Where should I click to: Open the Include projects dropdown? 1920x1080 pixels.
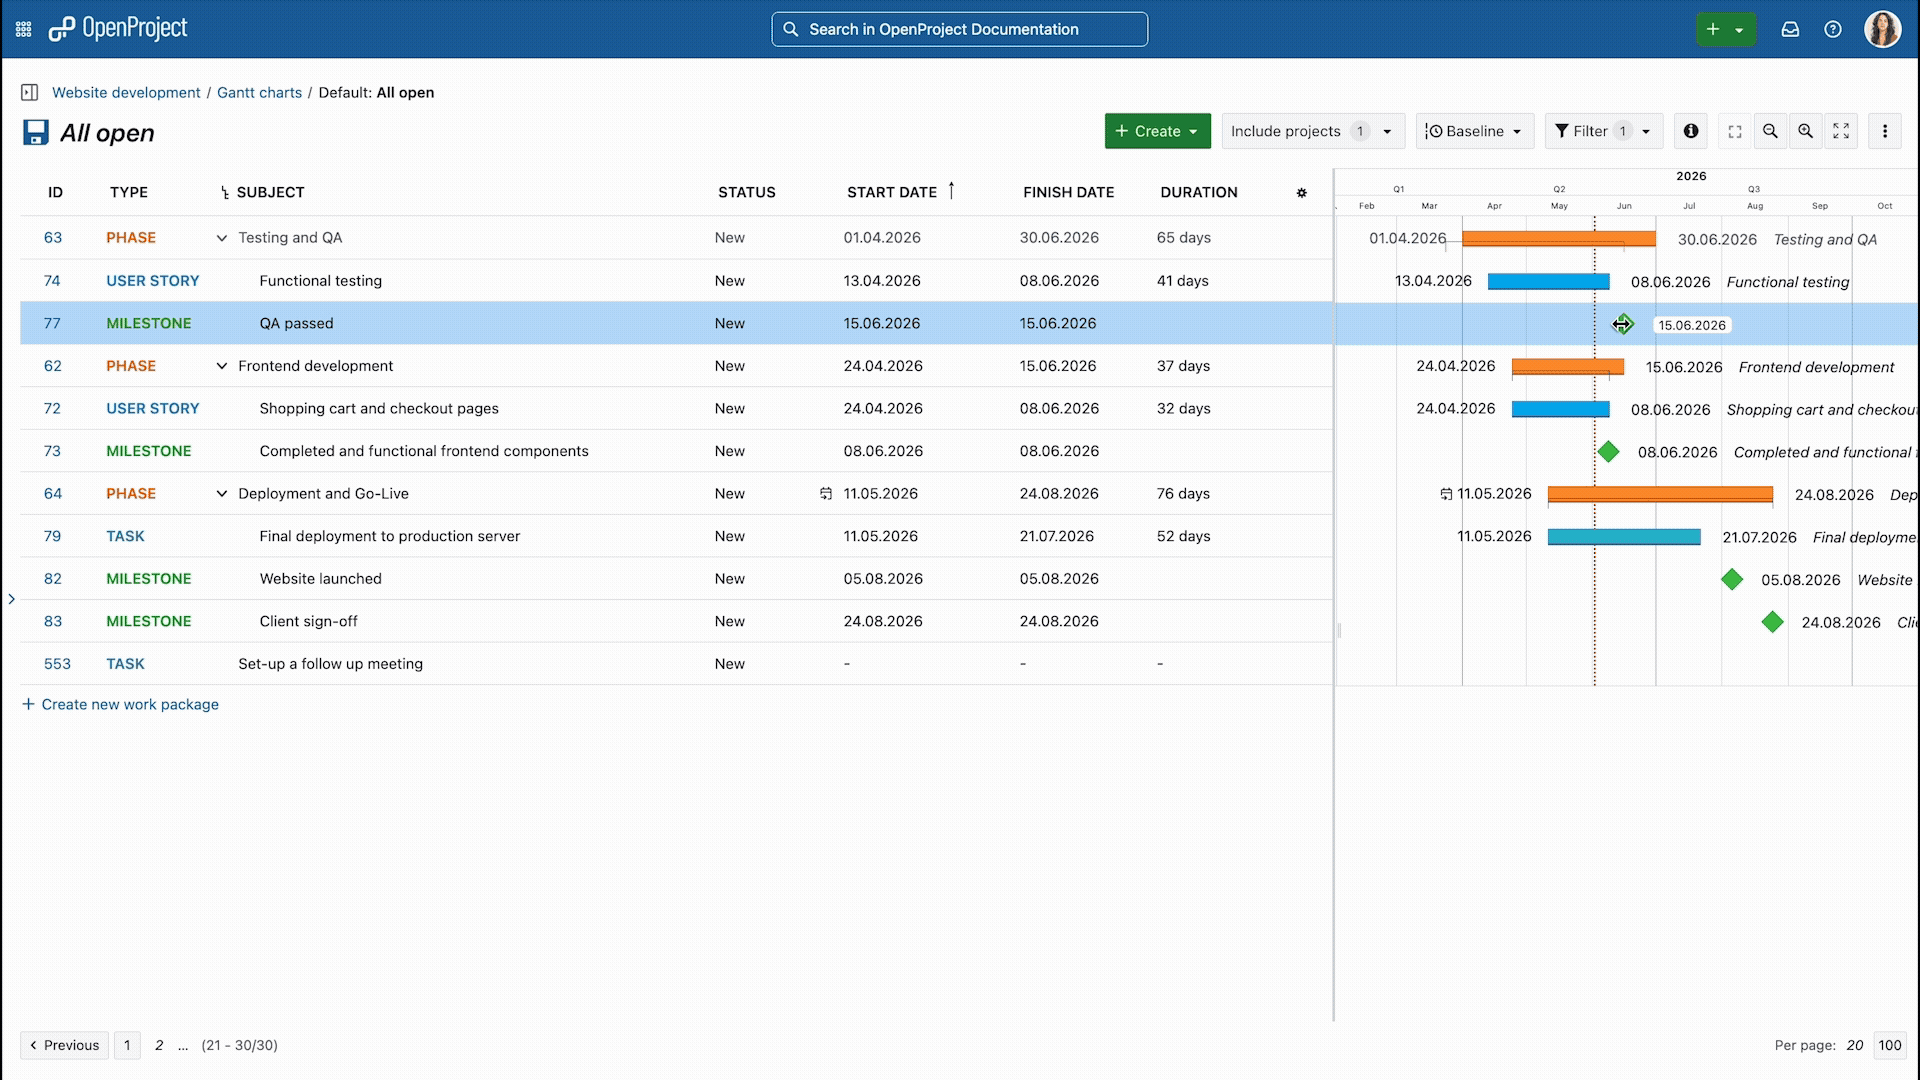tap(1312, 131)
